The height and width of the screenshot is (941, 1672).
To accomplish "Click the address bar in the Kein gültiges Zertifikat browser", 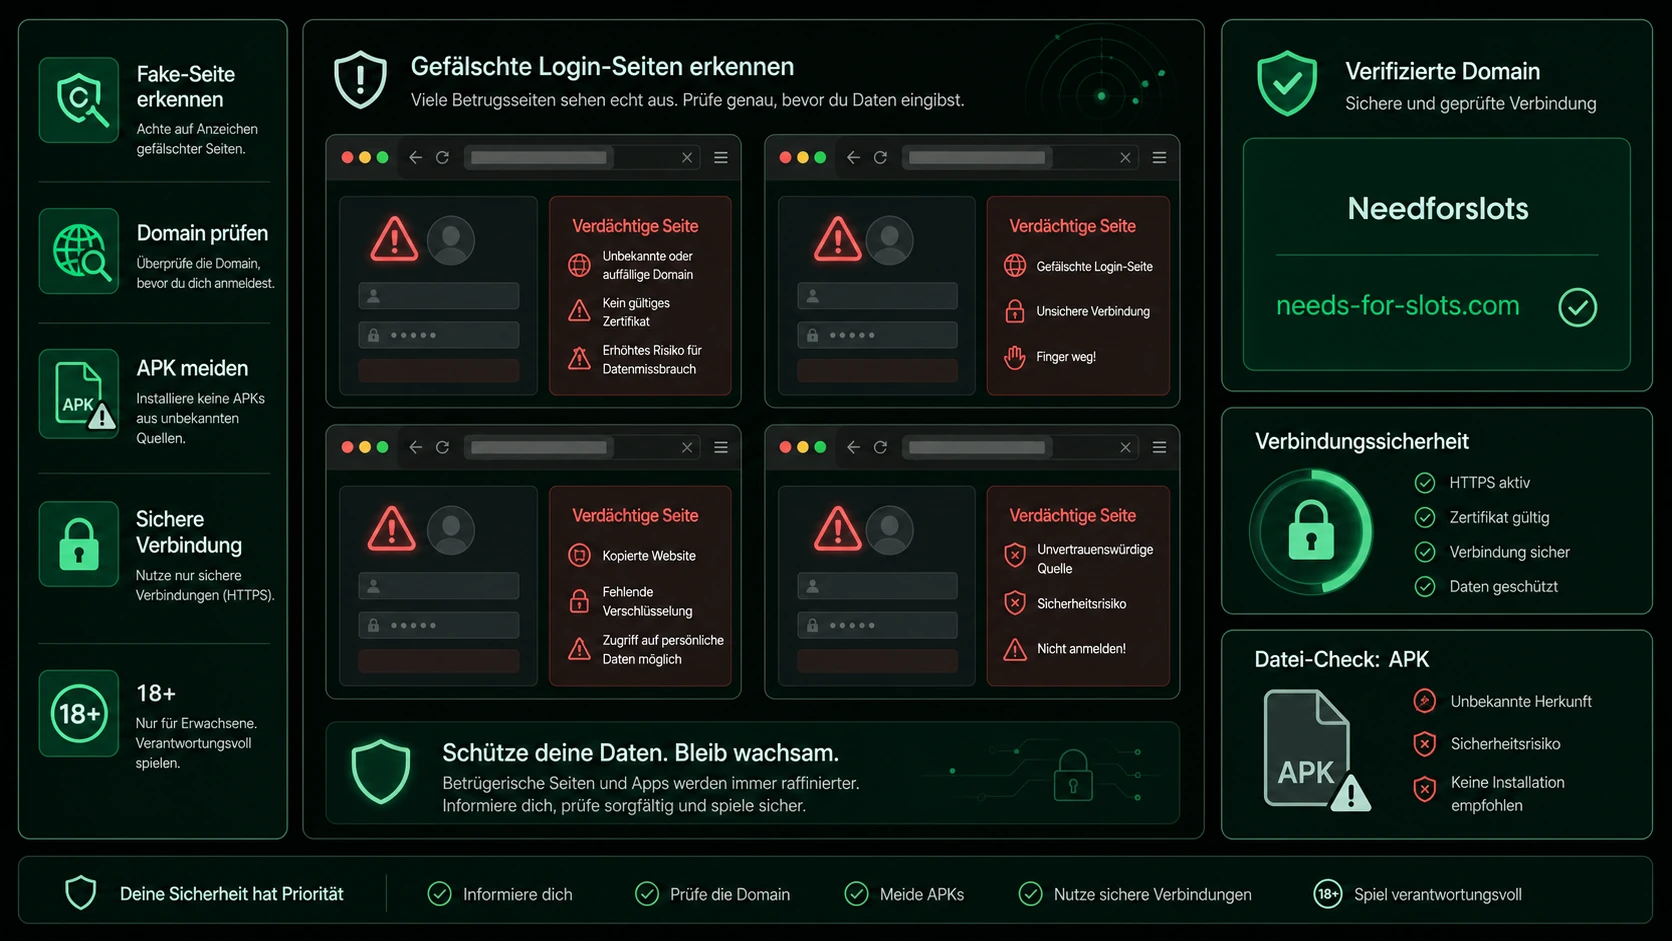I will pos(582,158).
